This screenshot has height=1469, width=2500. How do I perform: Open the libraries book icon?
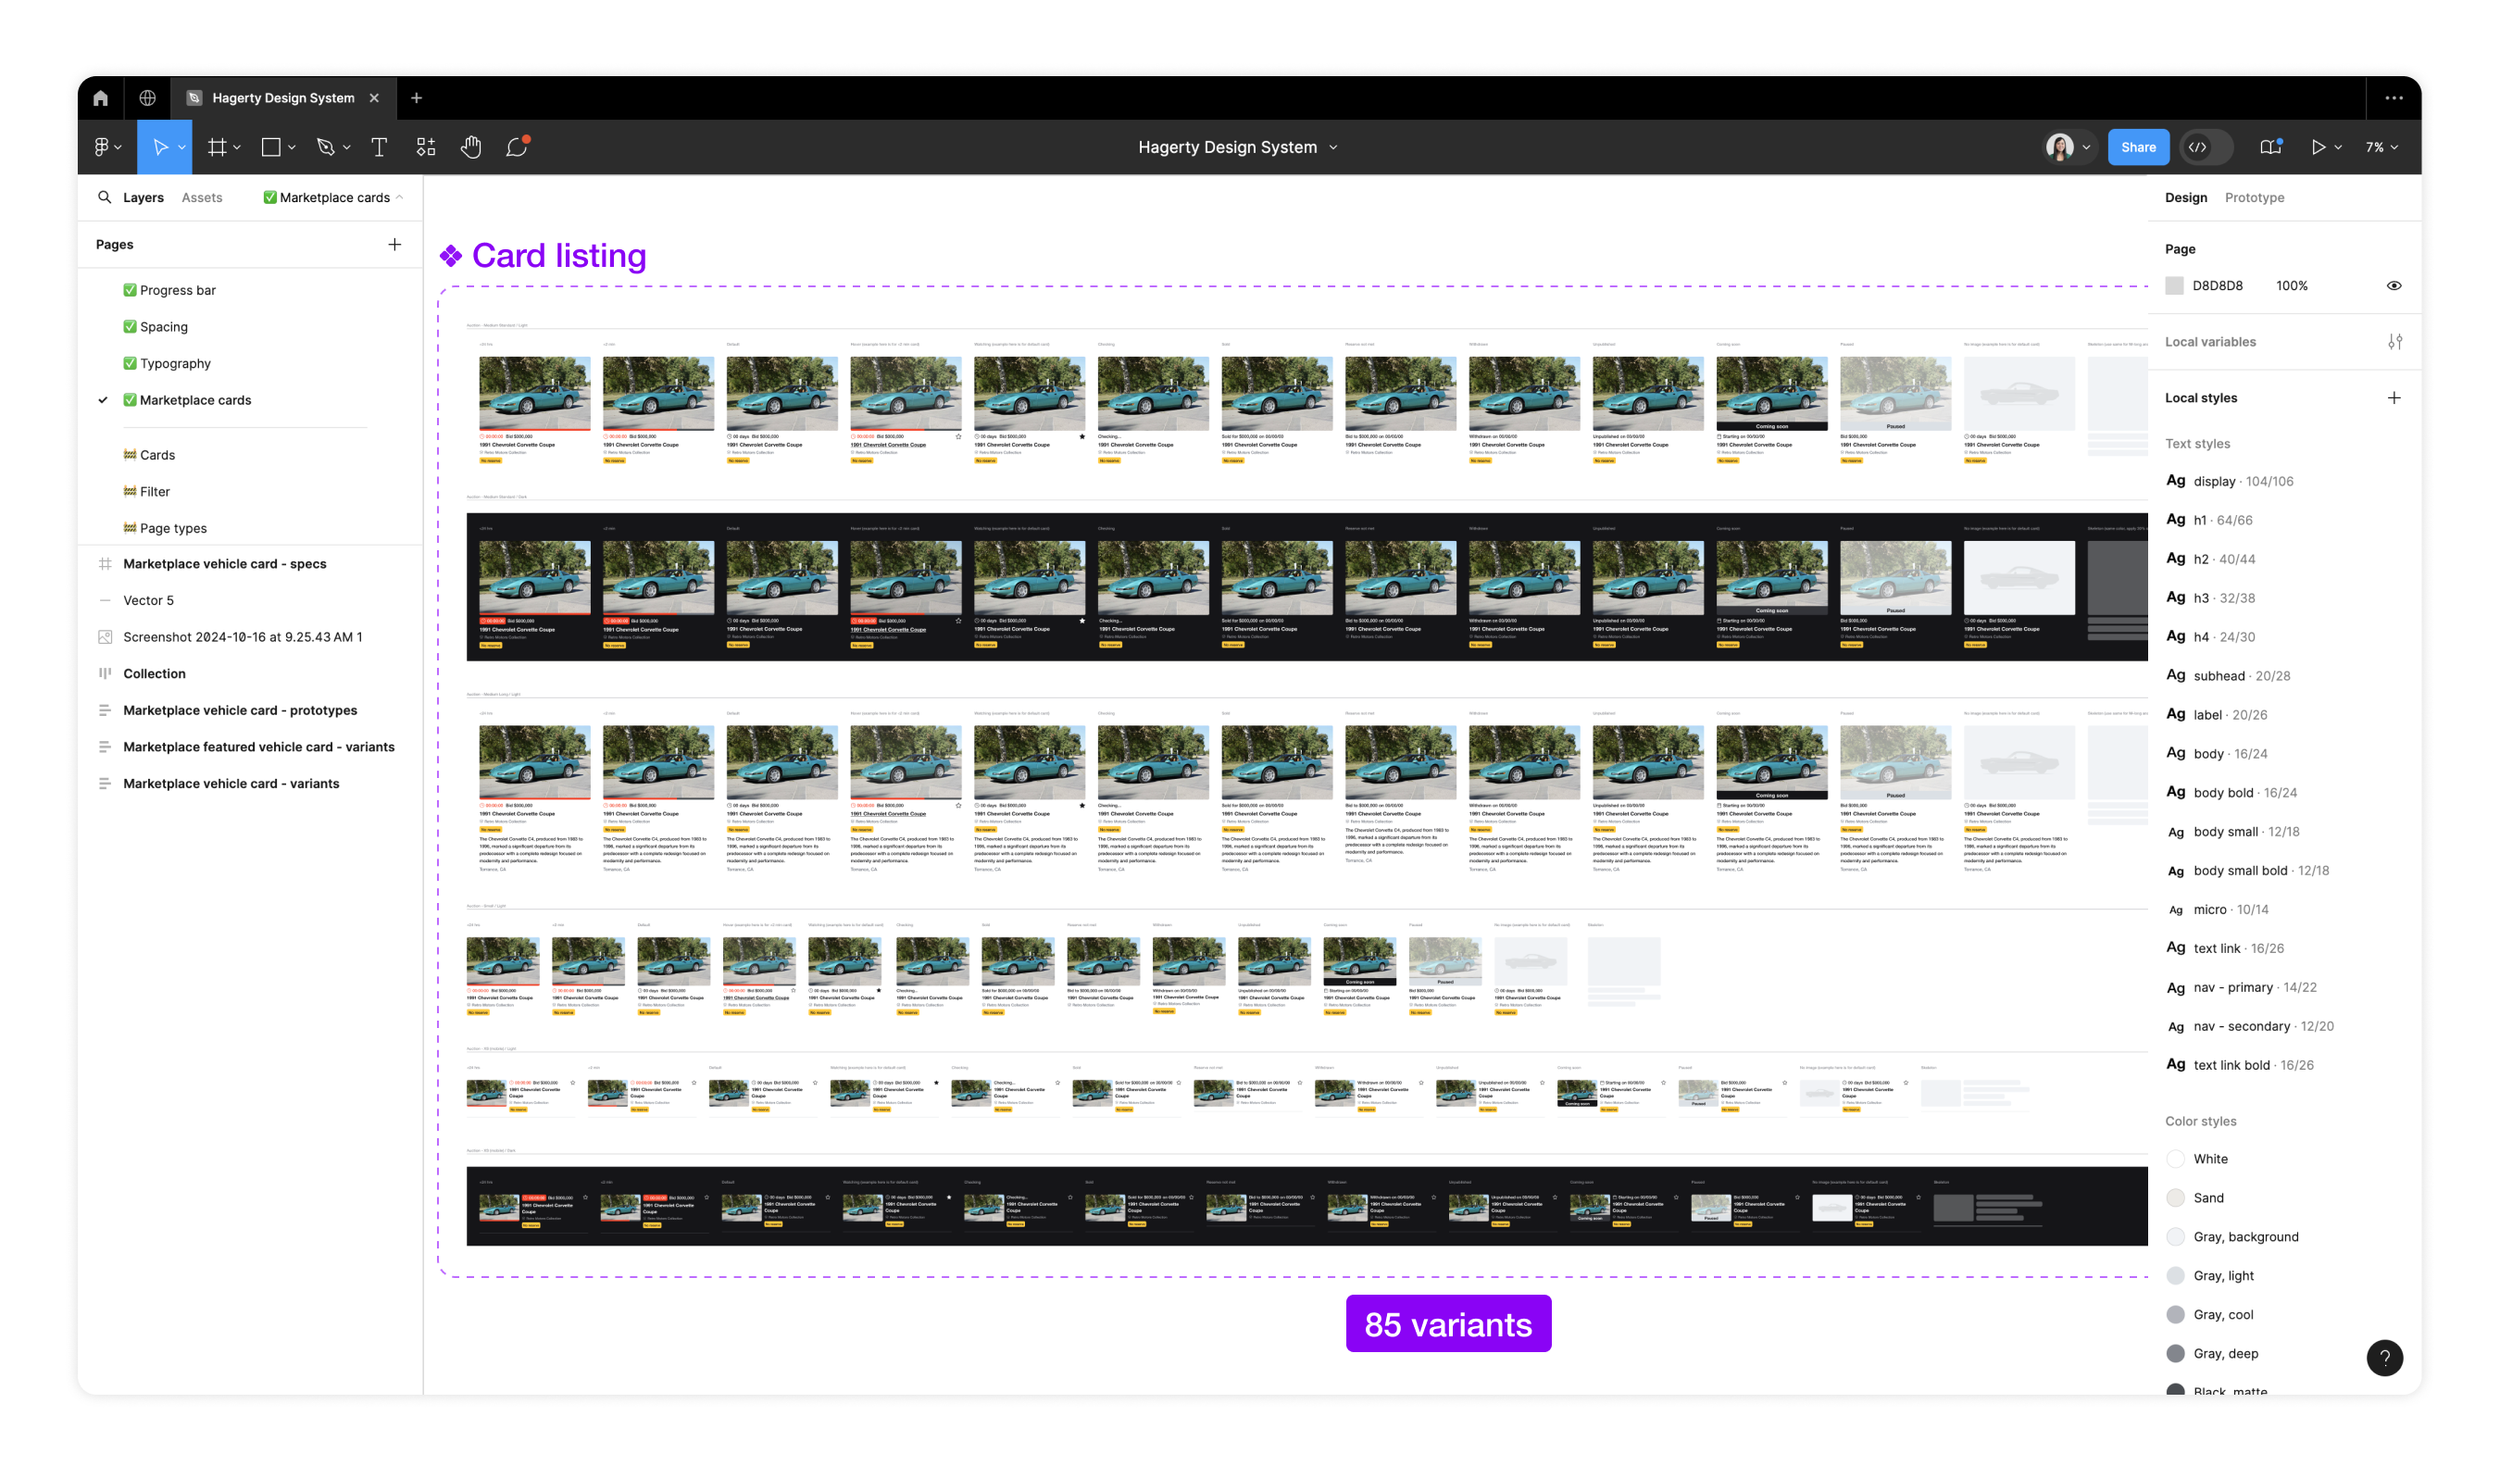point(2270,147)
